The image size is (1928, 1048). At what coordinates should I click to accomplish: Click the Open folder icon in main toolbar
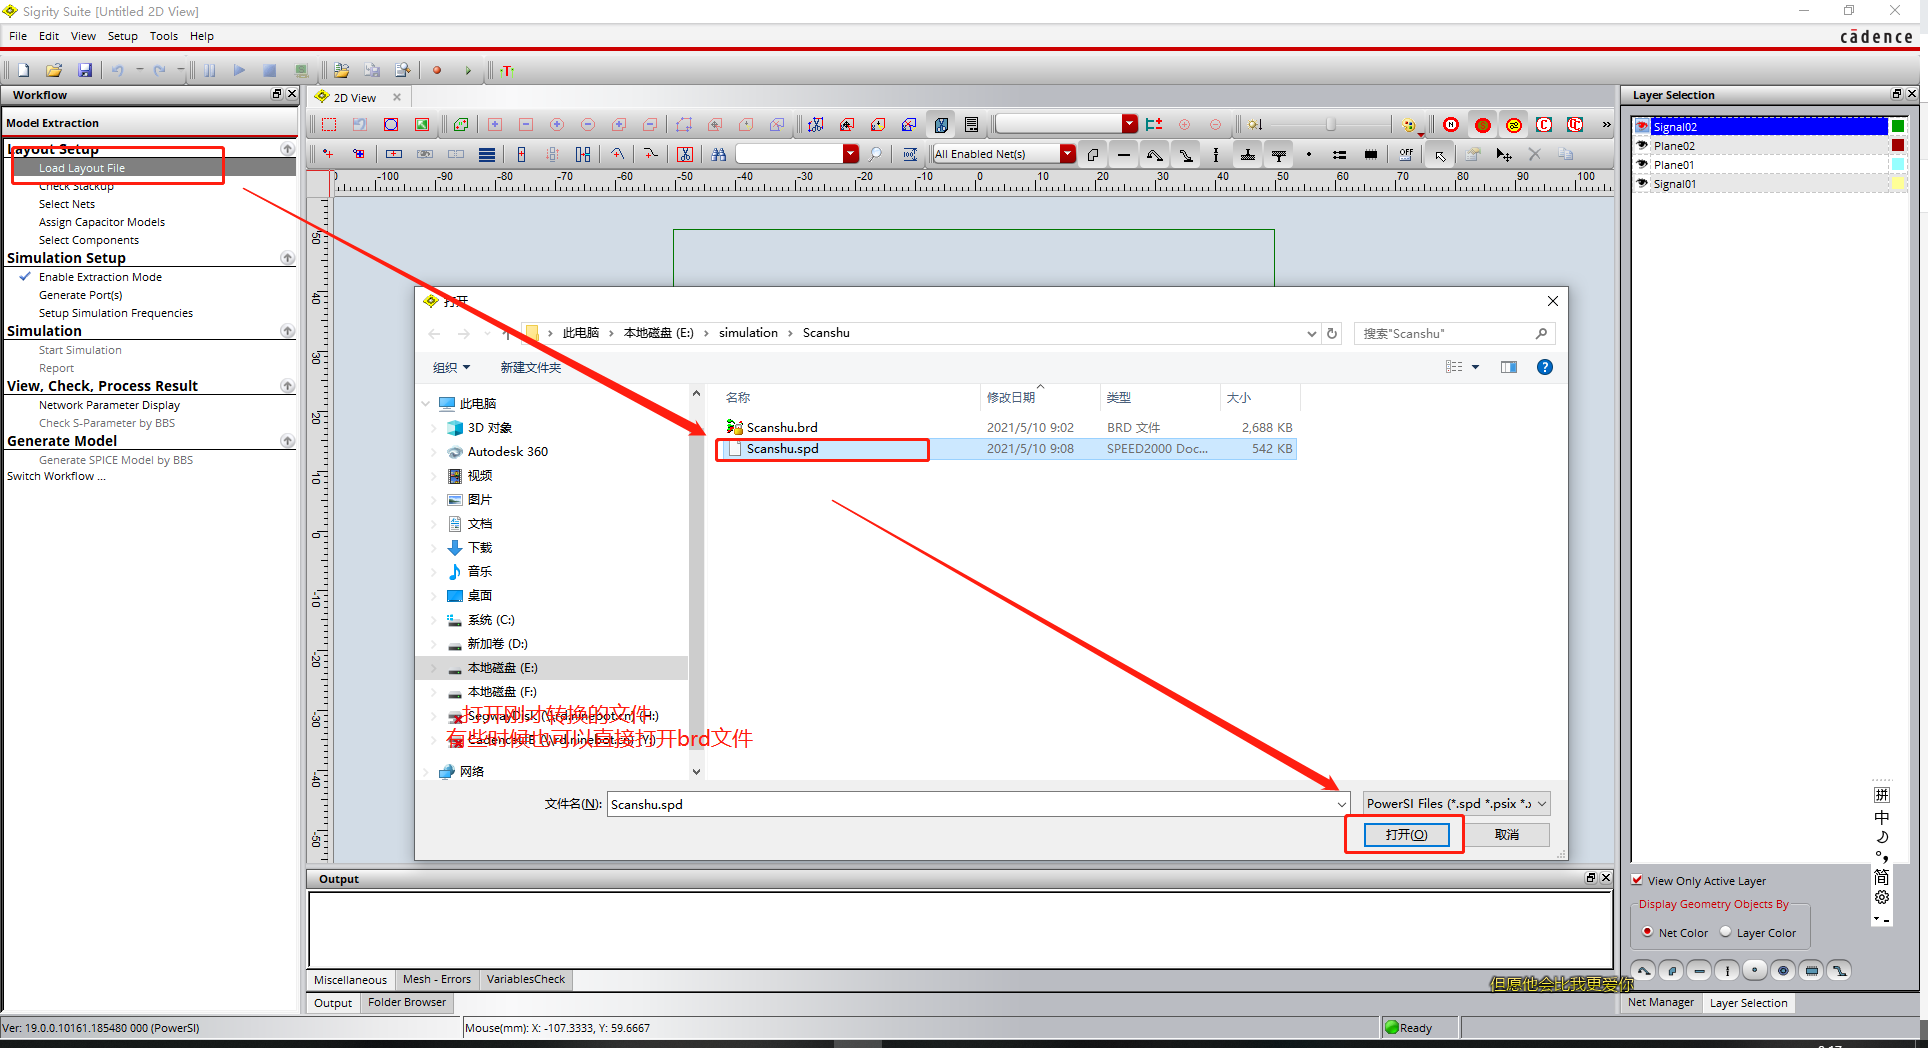(54, 70)
